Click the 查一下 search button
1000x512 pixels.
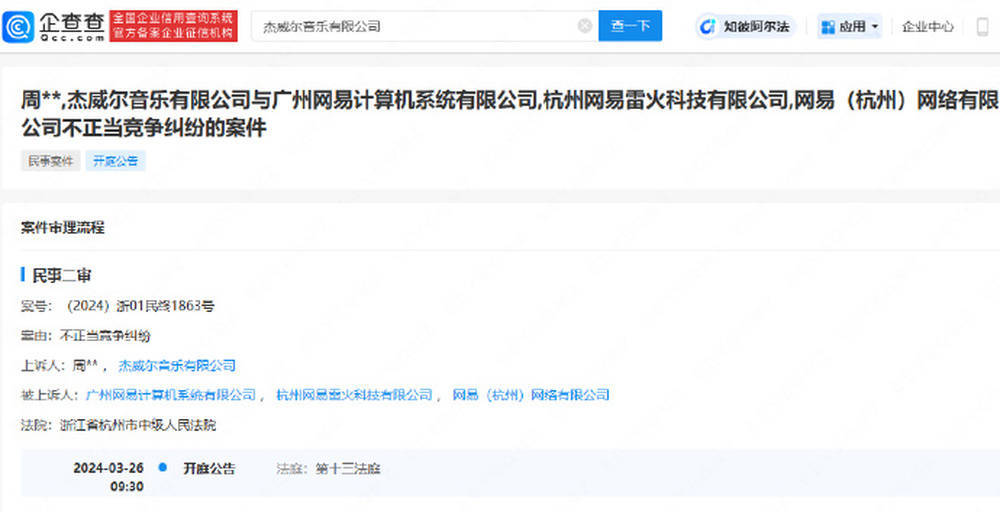point(630,26)
